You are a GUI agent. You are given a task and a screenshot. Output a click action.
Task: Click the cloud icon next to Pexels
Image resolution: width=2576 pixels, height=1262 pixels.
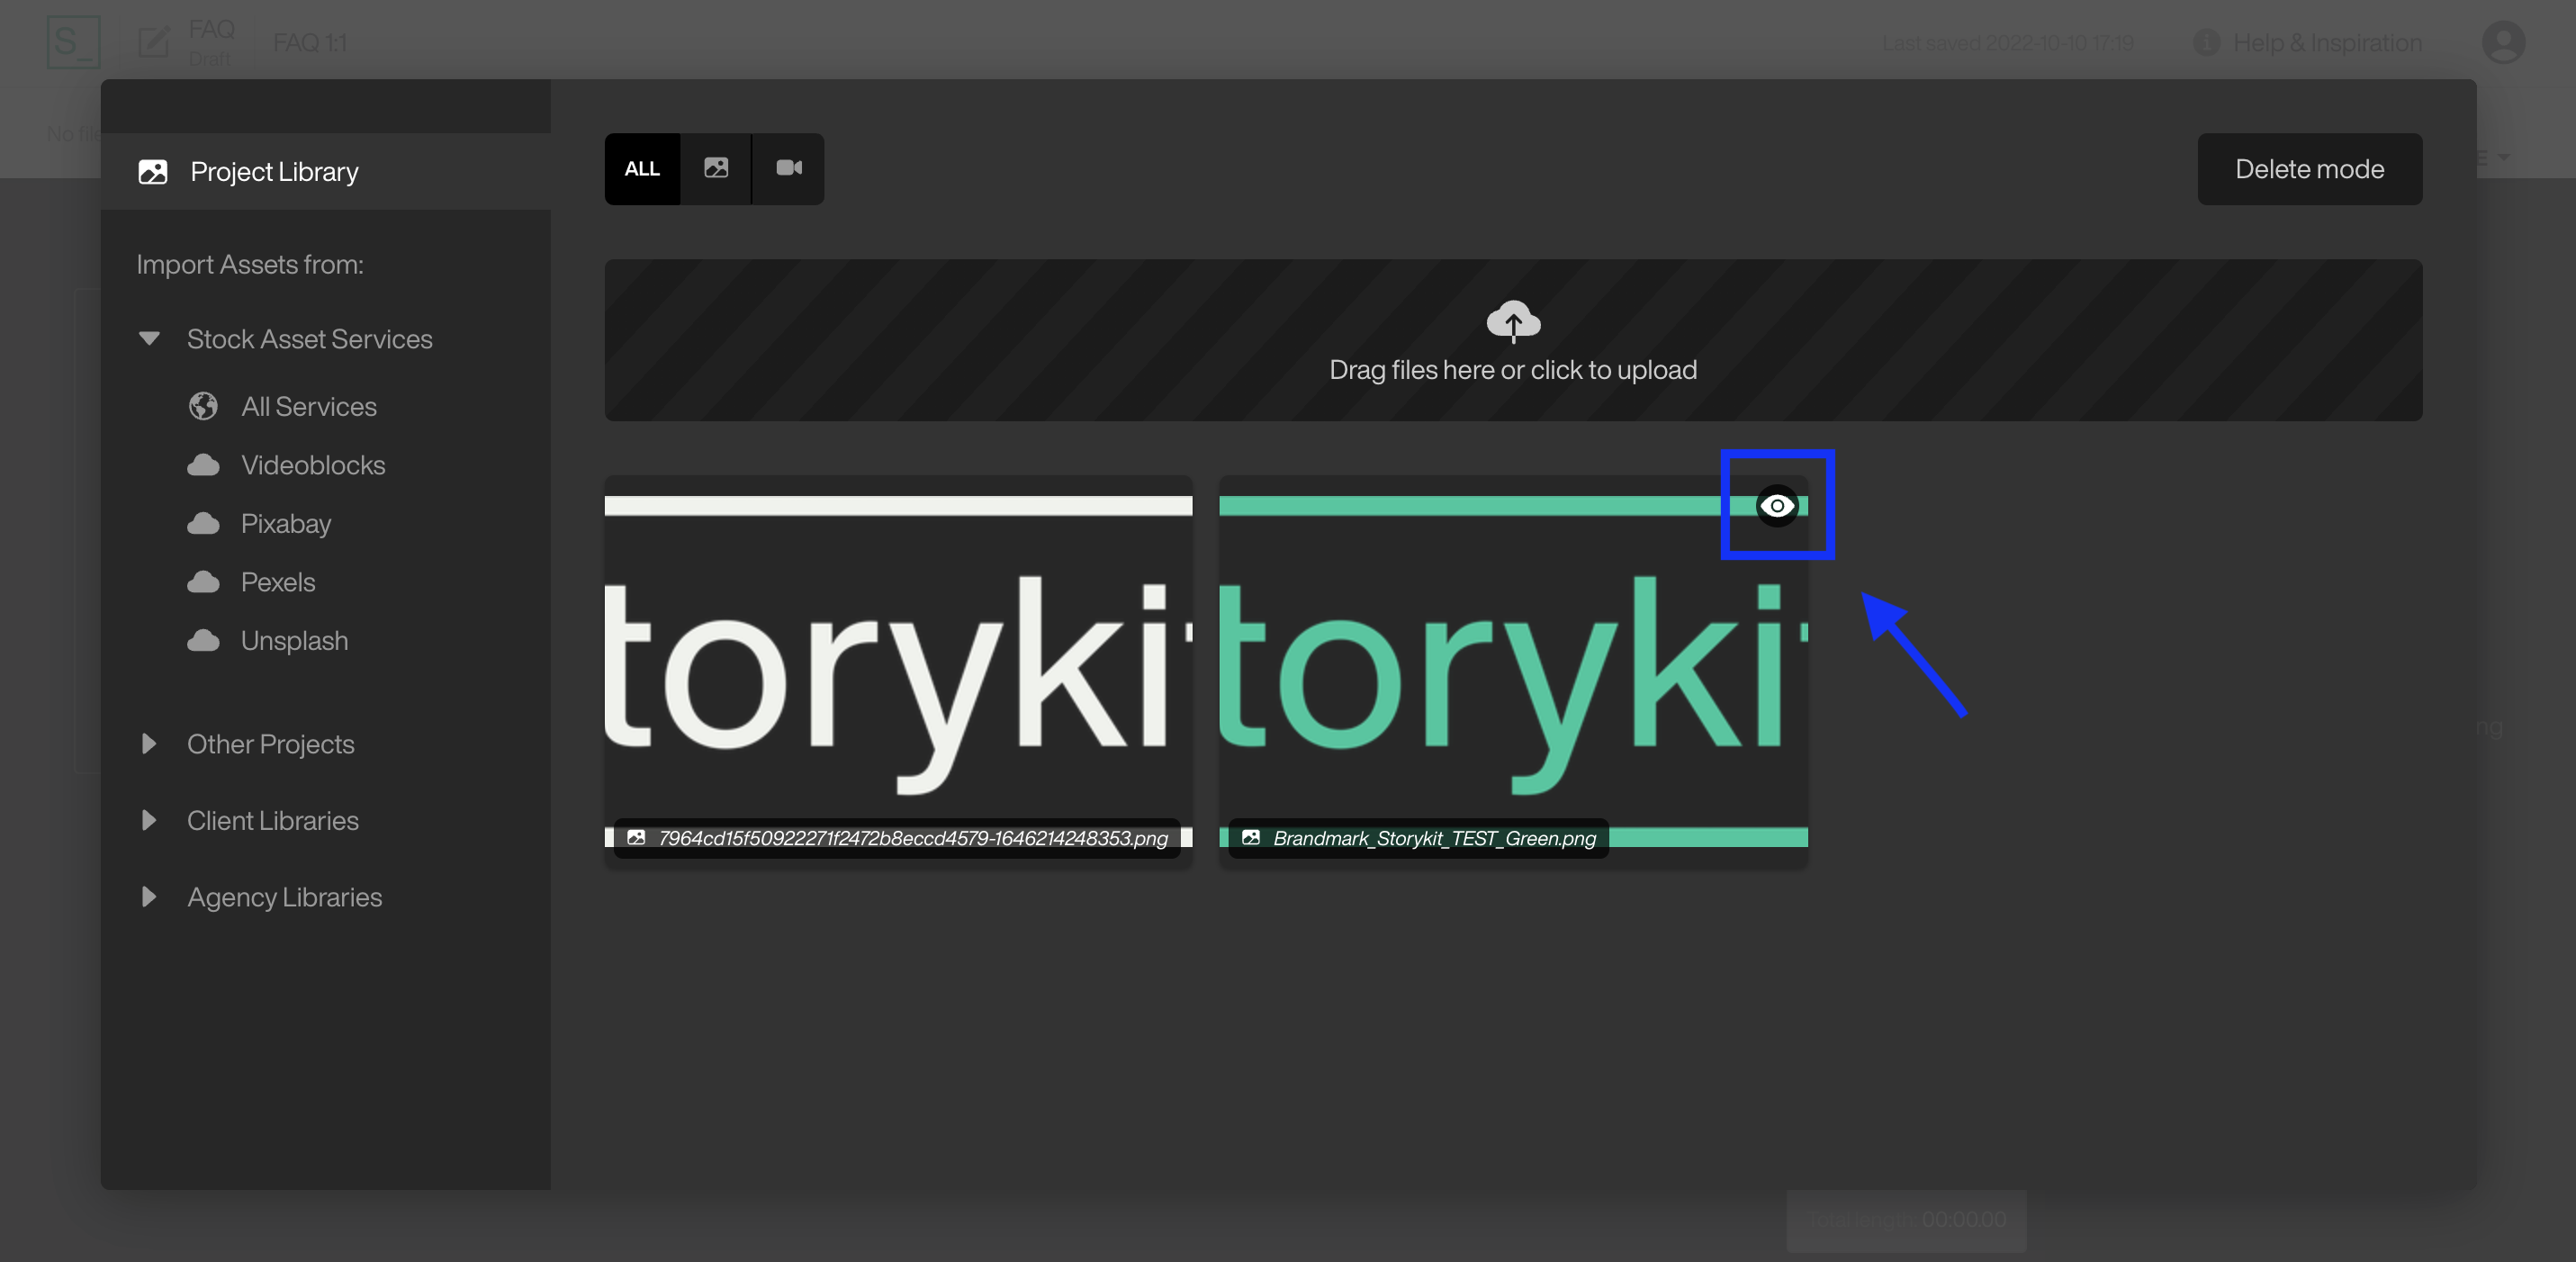click(204, 581)
